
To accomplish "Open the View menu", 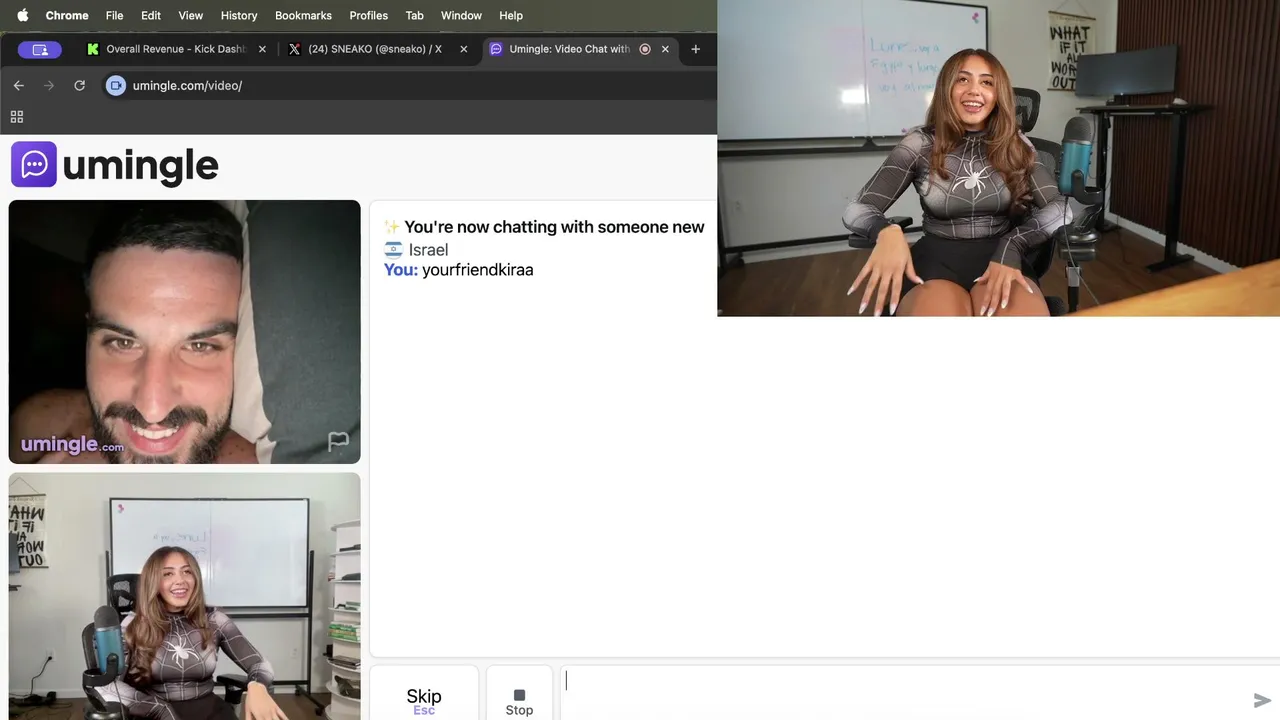I will [x=190, y=15].
